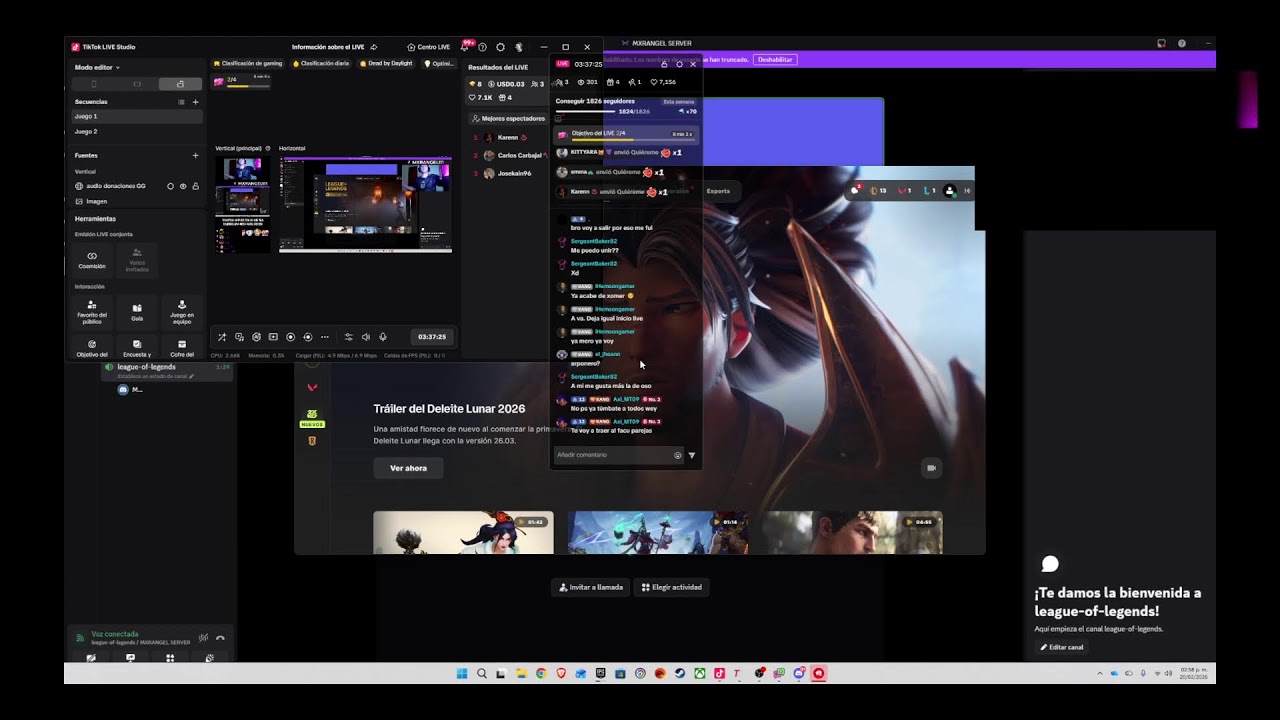
Task: Open the Esta semana dropdown
Action: coord(678,102)
